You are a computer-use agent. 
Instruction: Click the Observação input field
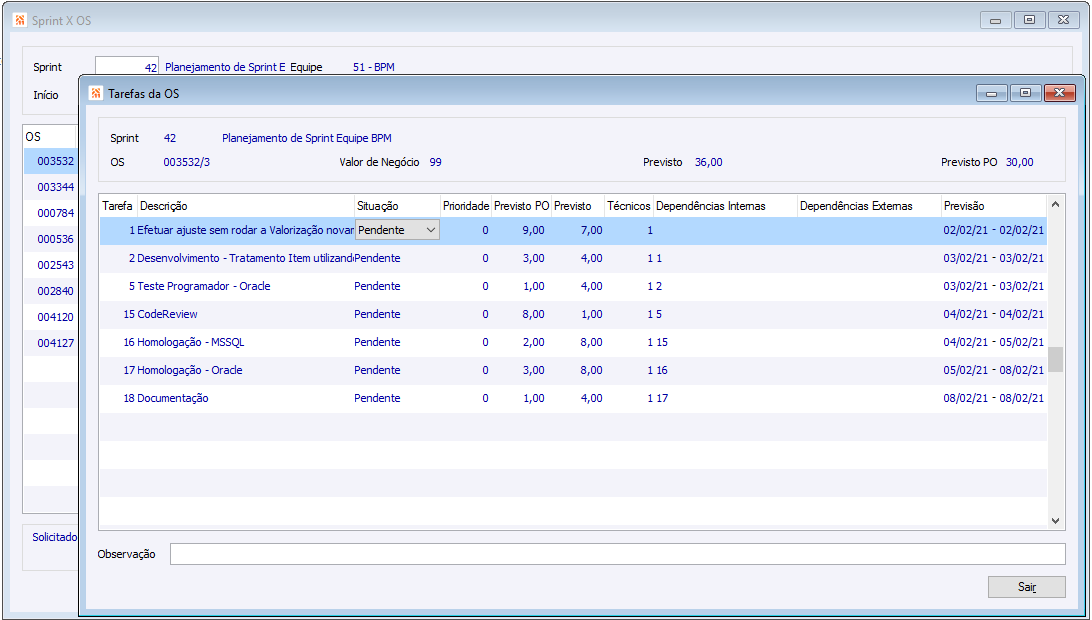click(618, 554)
